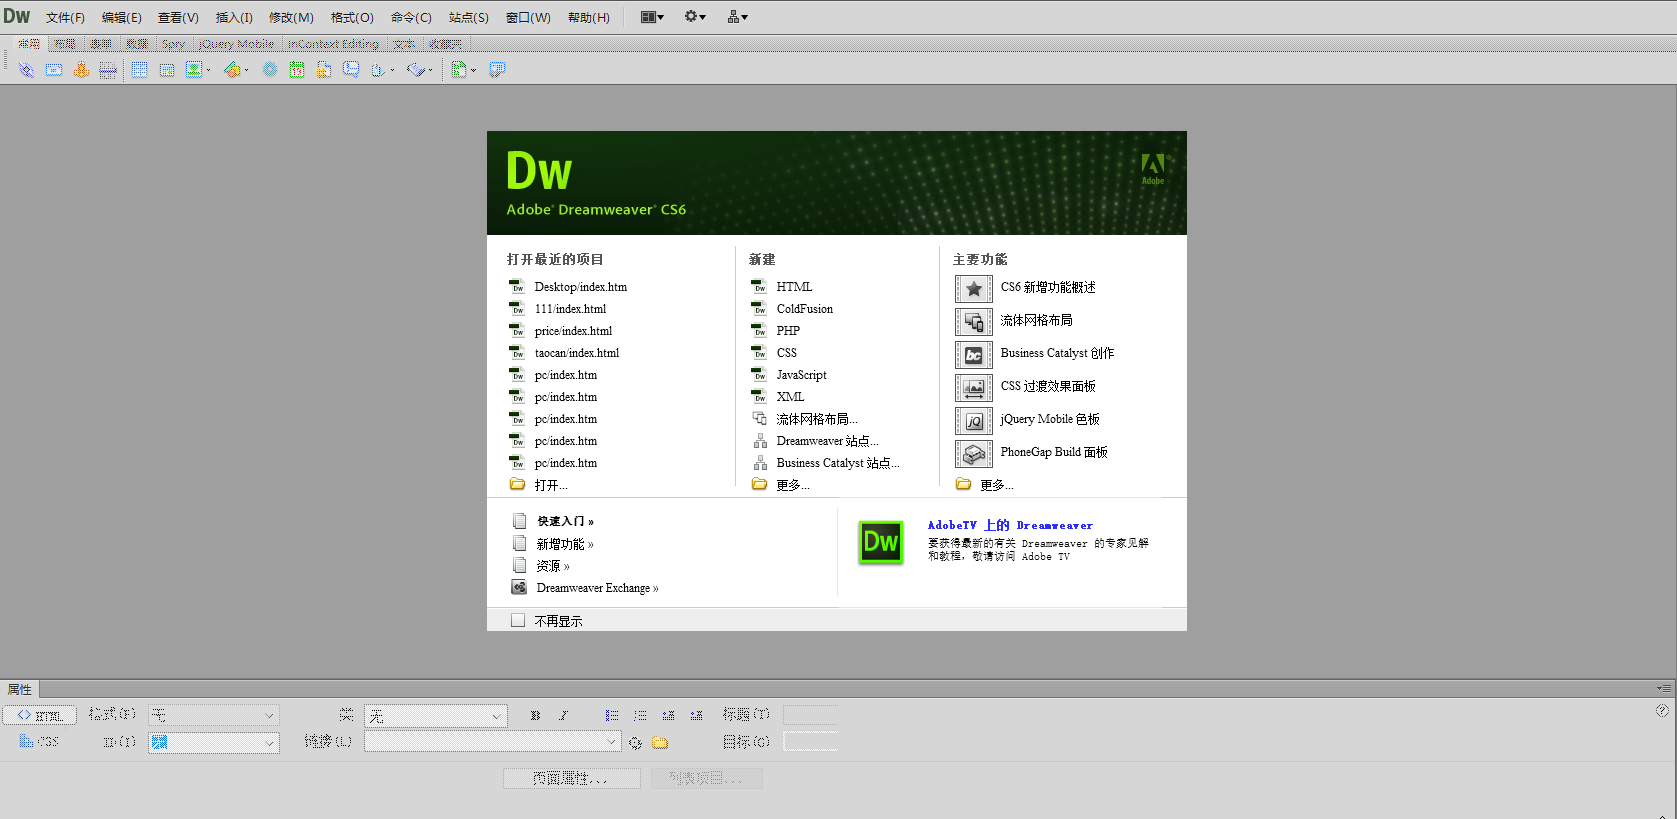The width and height of the screenshot is (1677, 819).
Task: Click the Text Indent icon in Properties
Action: [x=696, y=715]
